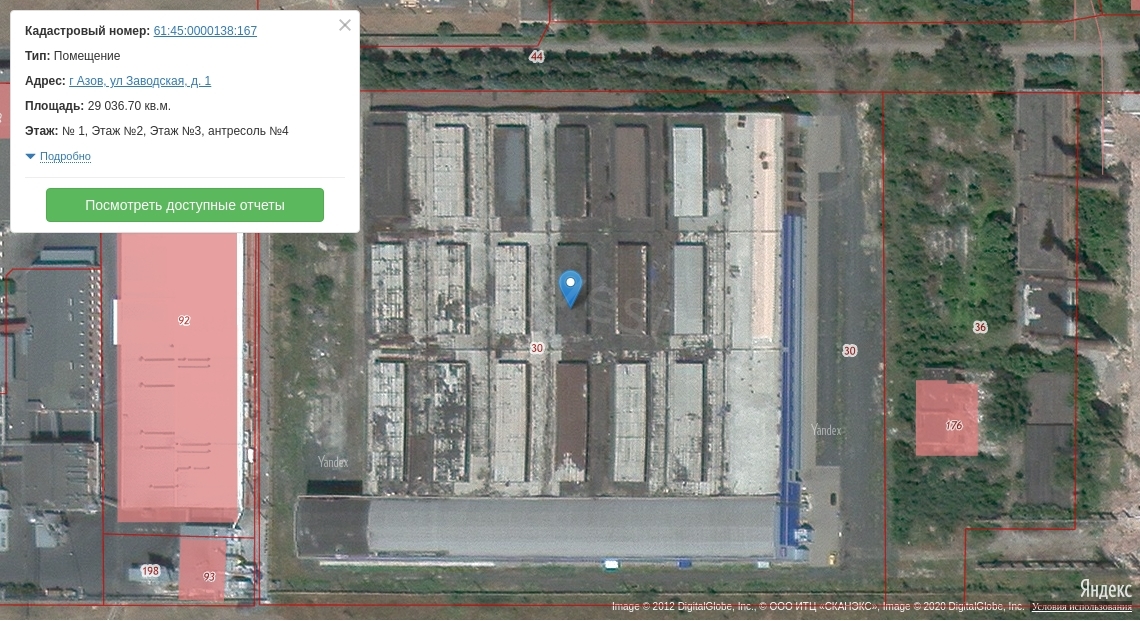This screenshot has width=1140, height=621.
Task: Select parcel label 176 on the map
Action: point(954,425)
